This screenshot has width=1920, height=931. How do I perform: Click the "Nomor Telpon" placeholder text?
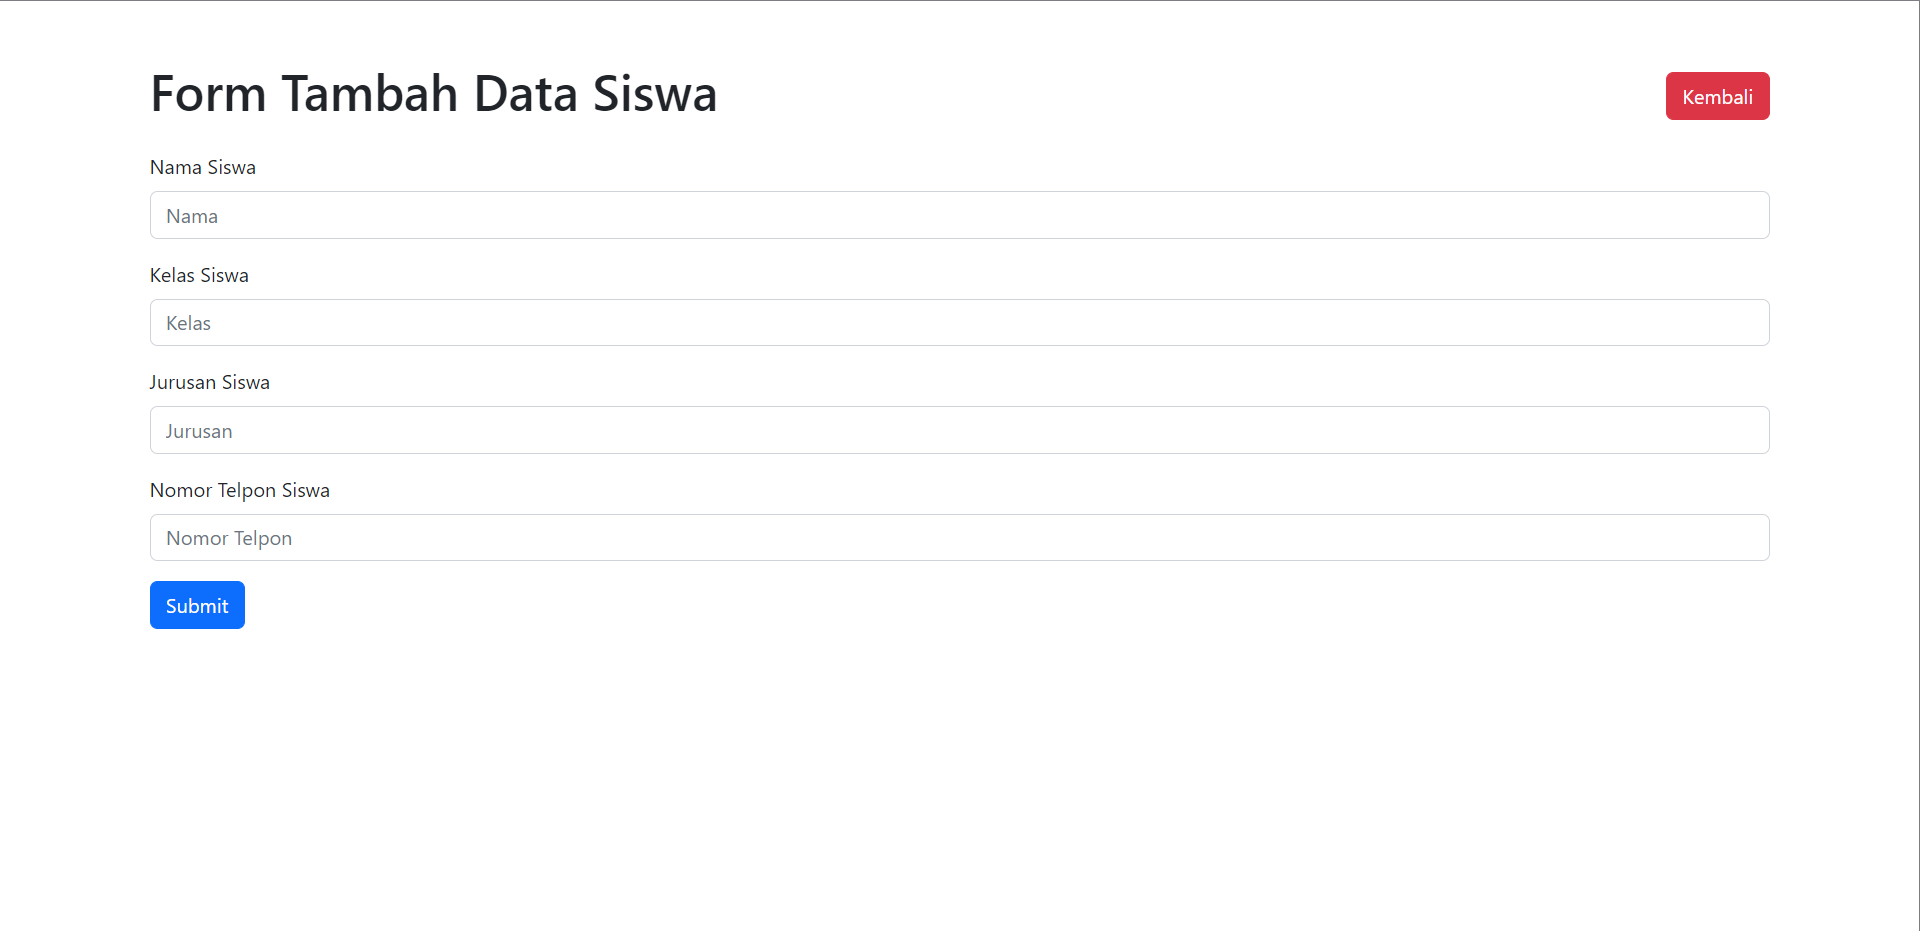[229, 538]
